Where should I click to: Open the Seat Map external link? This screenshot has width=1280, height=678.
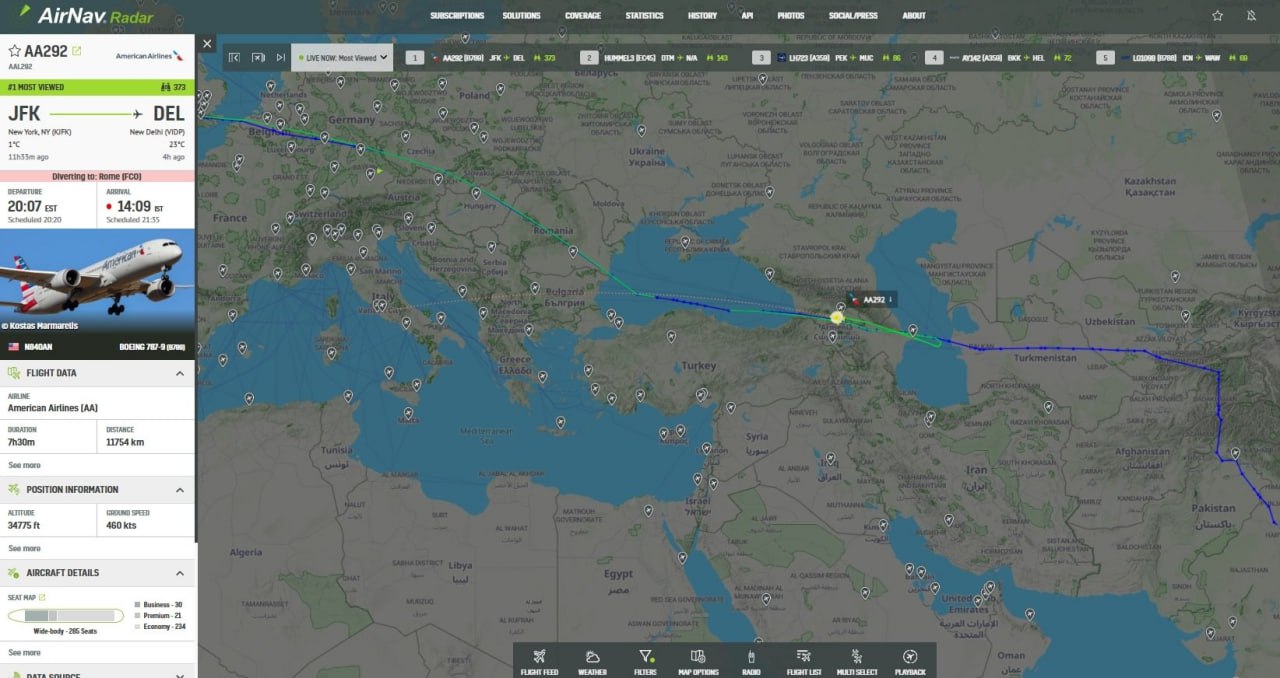(42, 597)
